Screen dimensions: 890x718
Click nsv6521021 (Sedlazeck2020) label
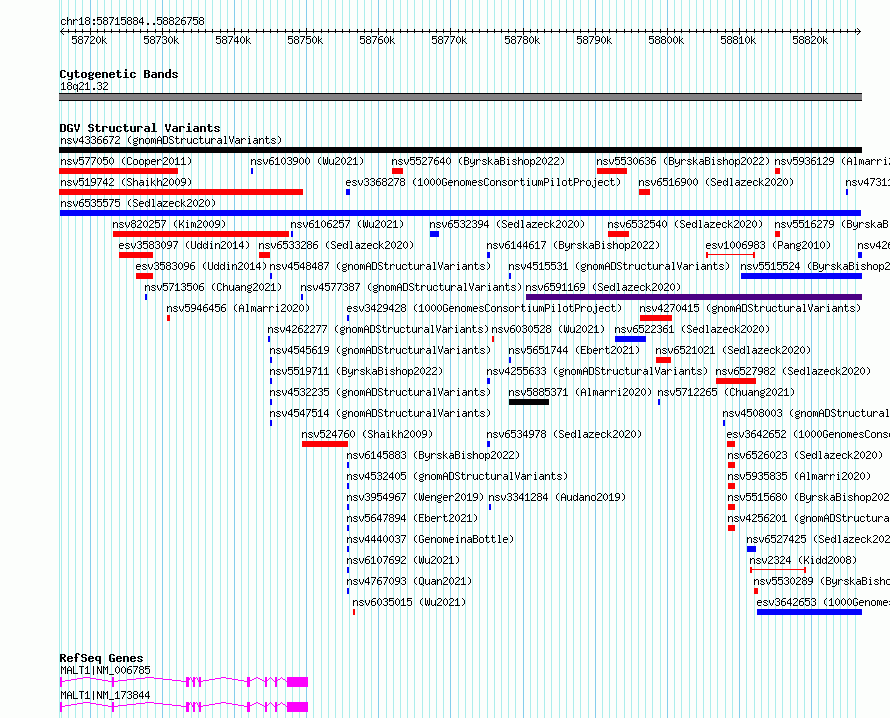(733, 350)
